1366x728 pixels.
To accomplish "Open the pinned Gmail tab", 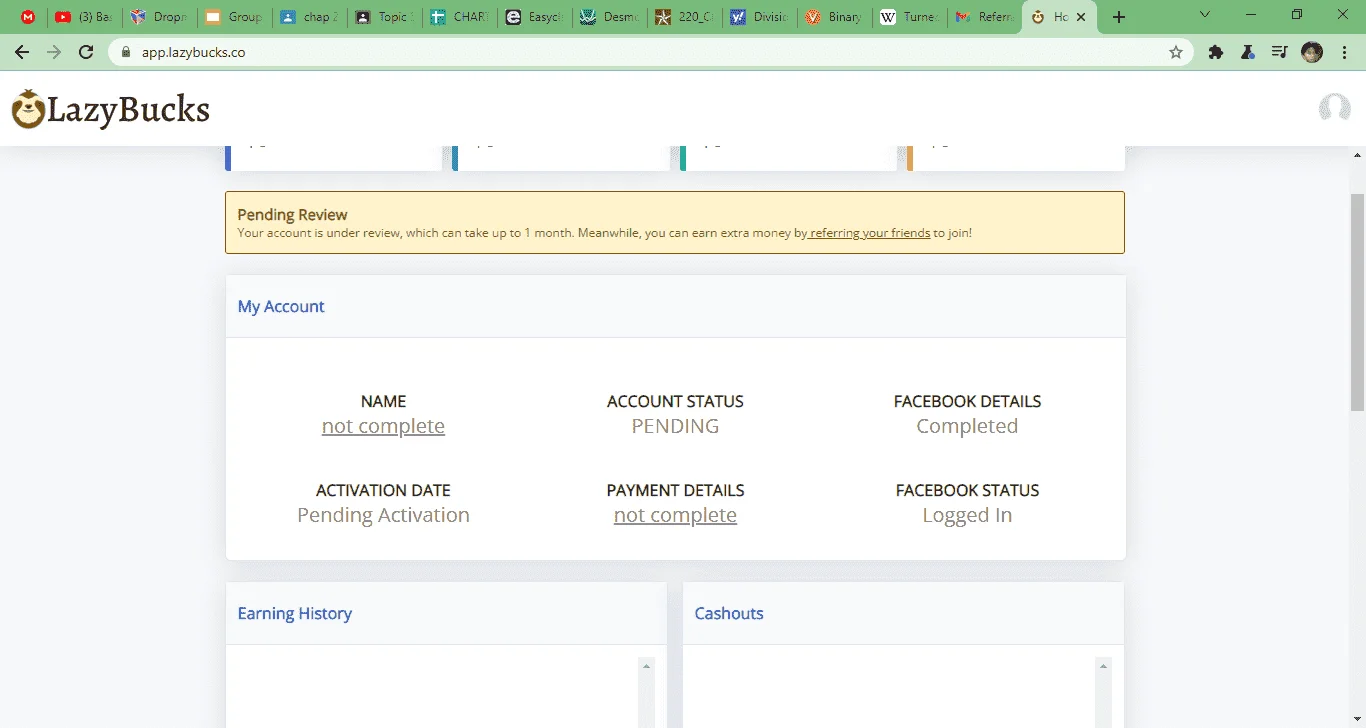I will point(28,17).
